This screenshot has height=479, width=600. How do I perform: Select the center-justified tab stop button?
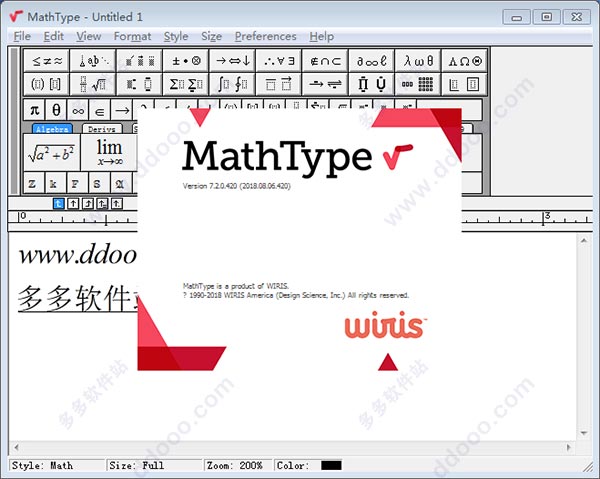pyautogui.click(x=73, y=204)
